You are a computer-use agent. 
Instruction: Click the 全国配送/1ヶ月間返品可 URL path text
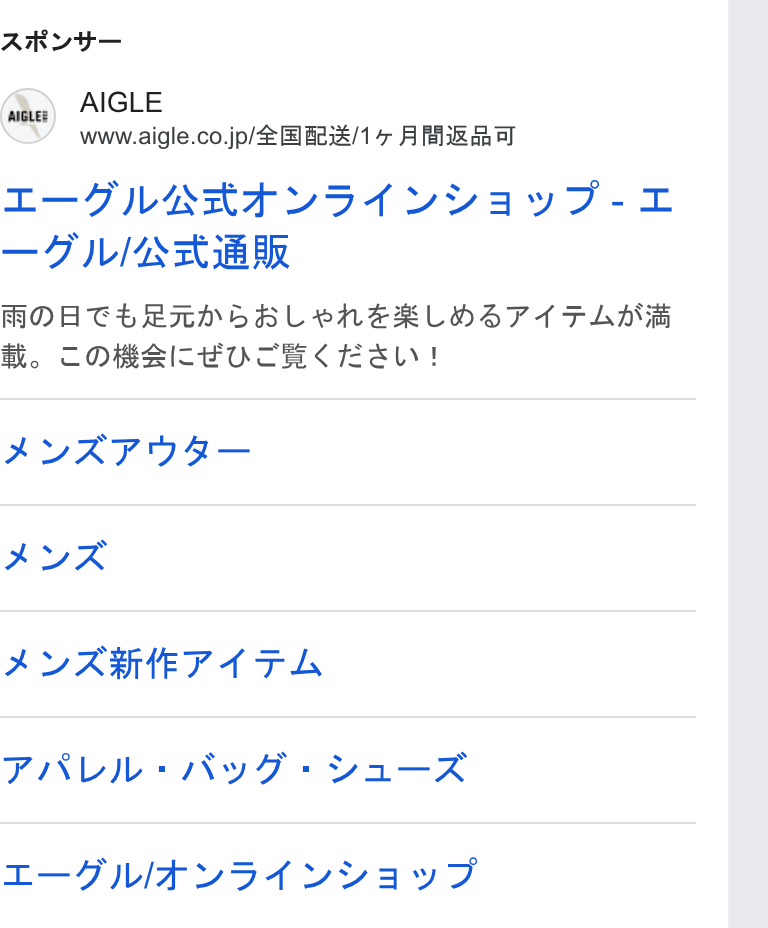point(385,137)
